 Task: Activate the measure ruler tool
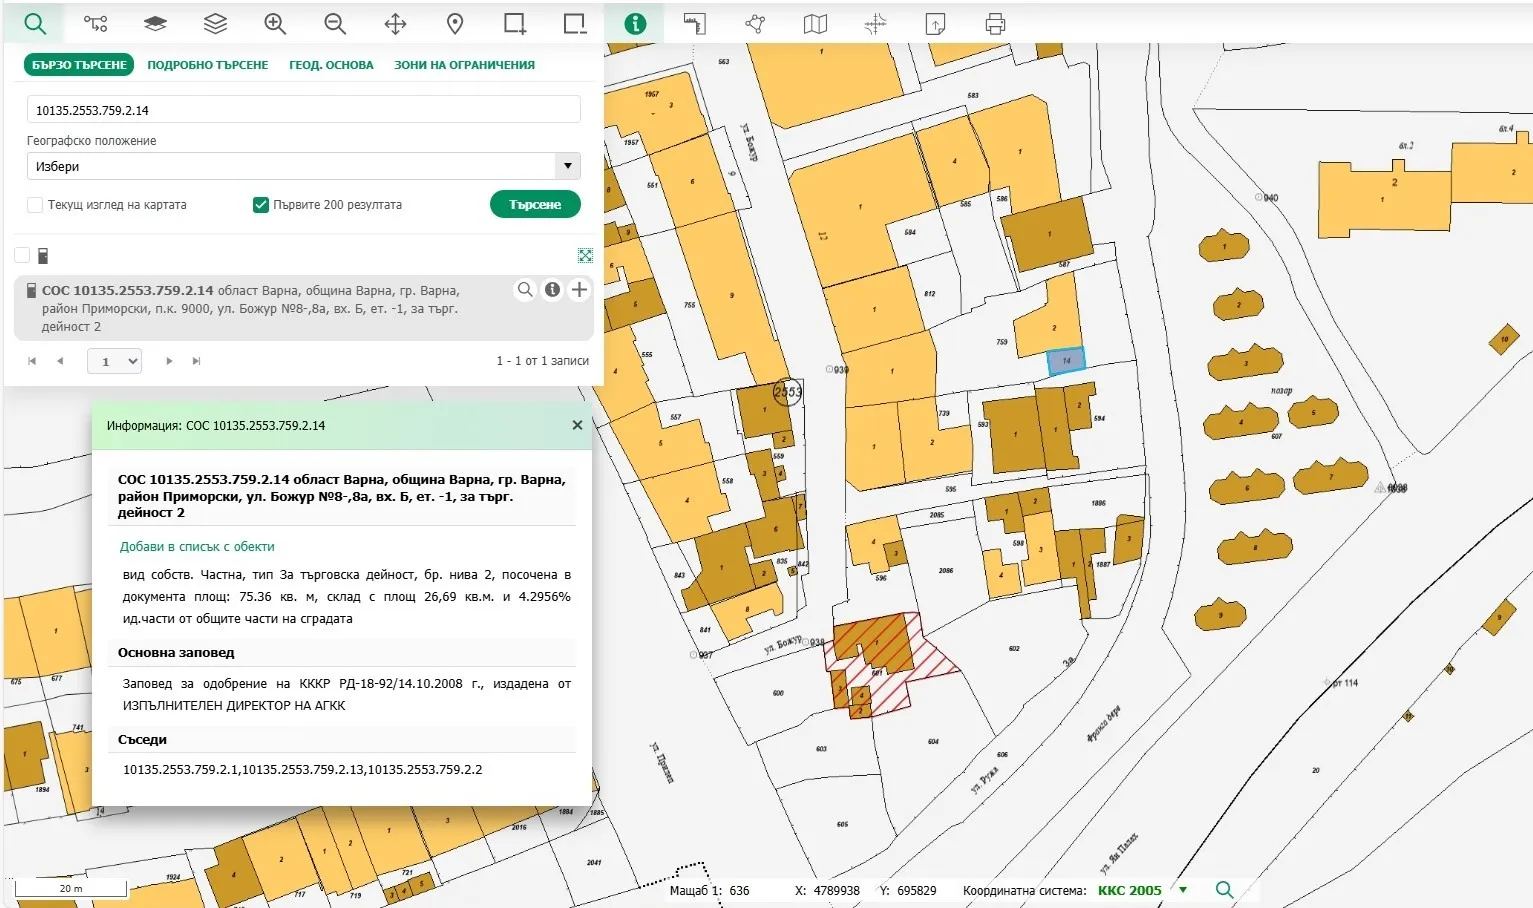(695, 24)
